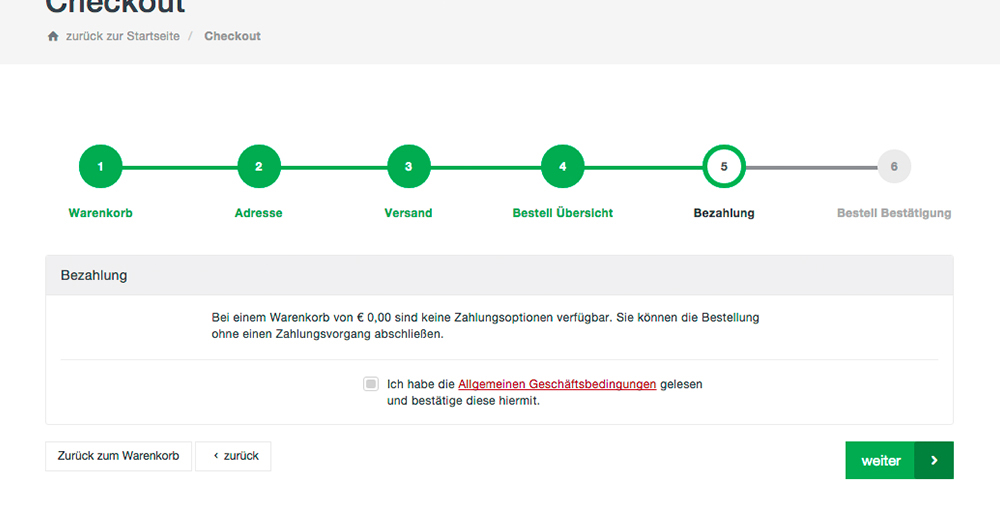The image size is (1000, 522).
Task: Go to step 1 circle Warenkorb
Action: click(101, 167)
